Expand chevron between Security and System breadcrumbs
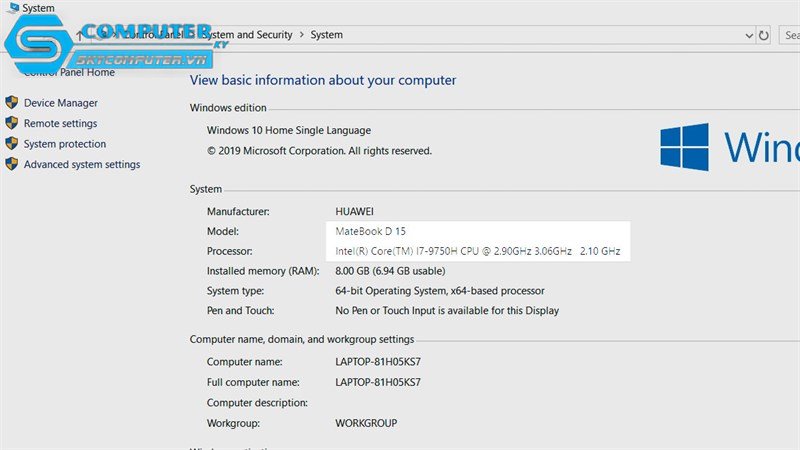The image size is (800, 450). (x=302, y=35)
